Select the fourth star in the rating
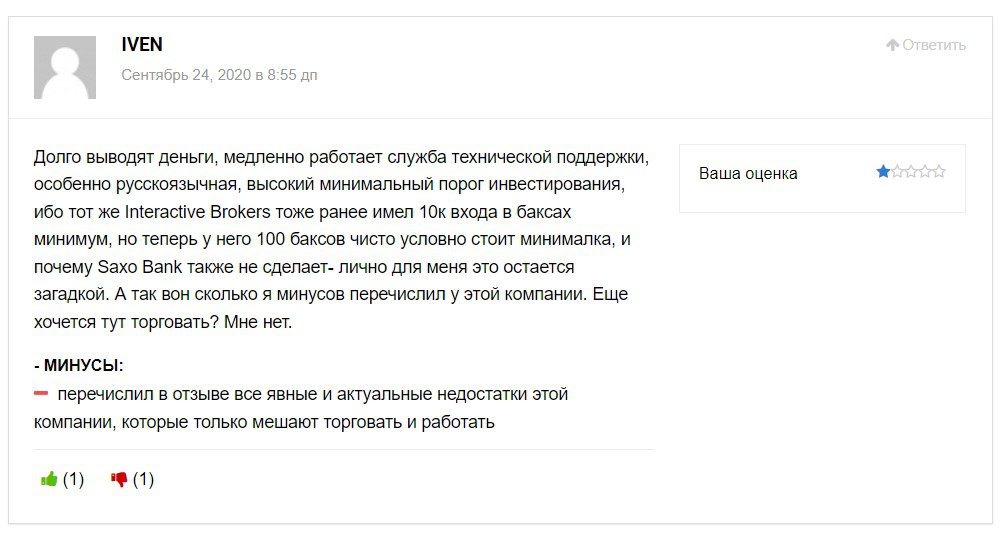 coord(925,172)
